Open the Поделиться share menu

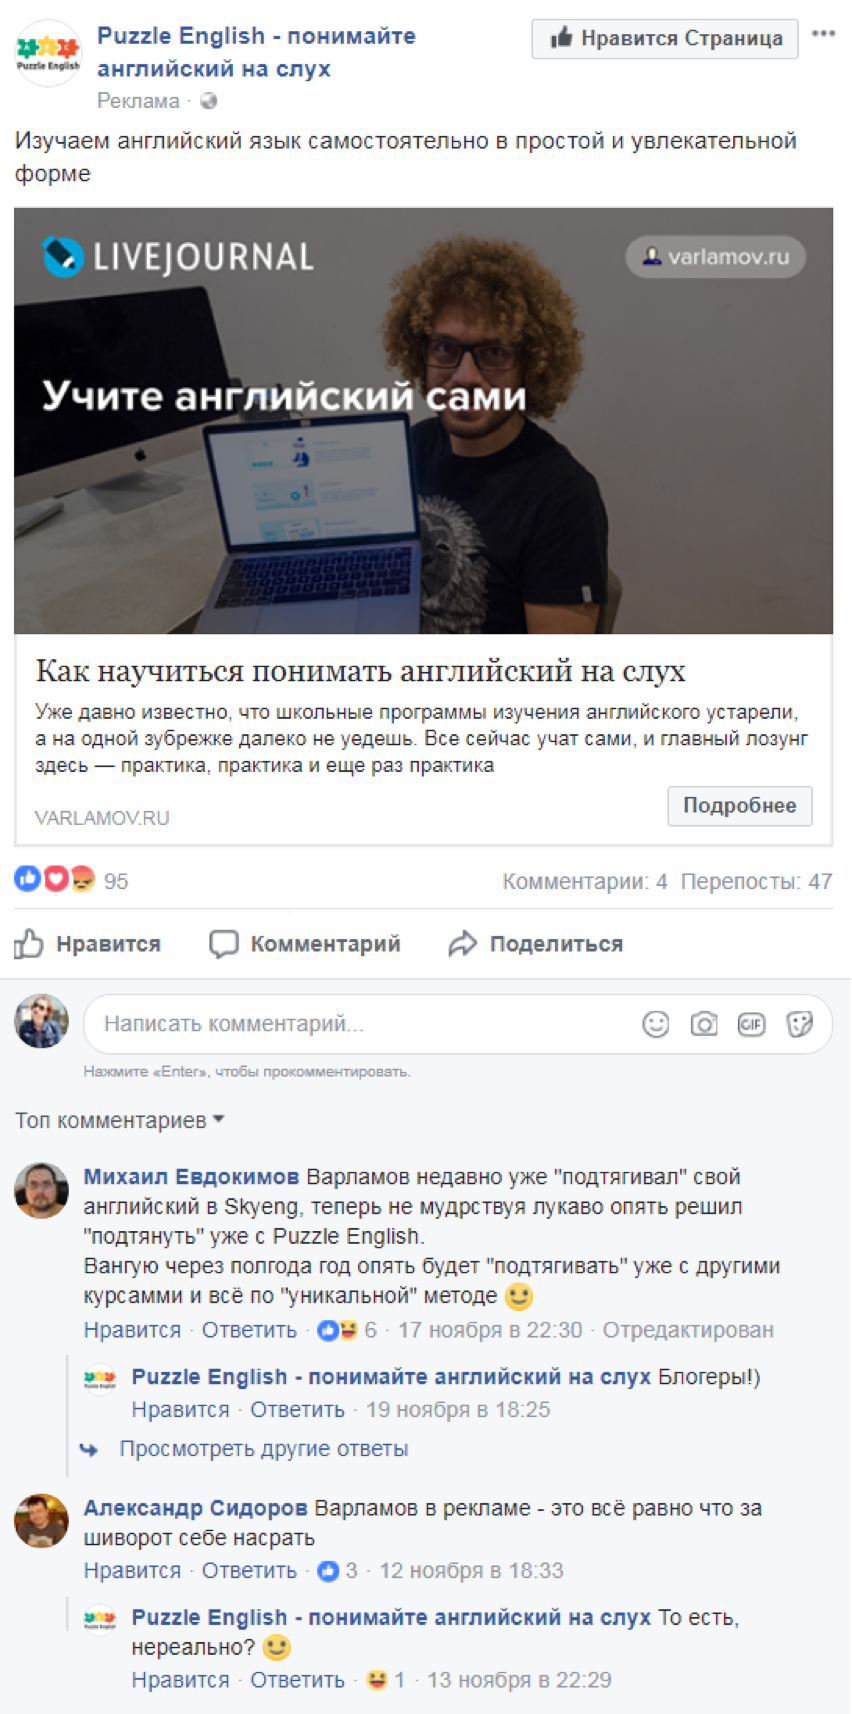tap(536, 944)
